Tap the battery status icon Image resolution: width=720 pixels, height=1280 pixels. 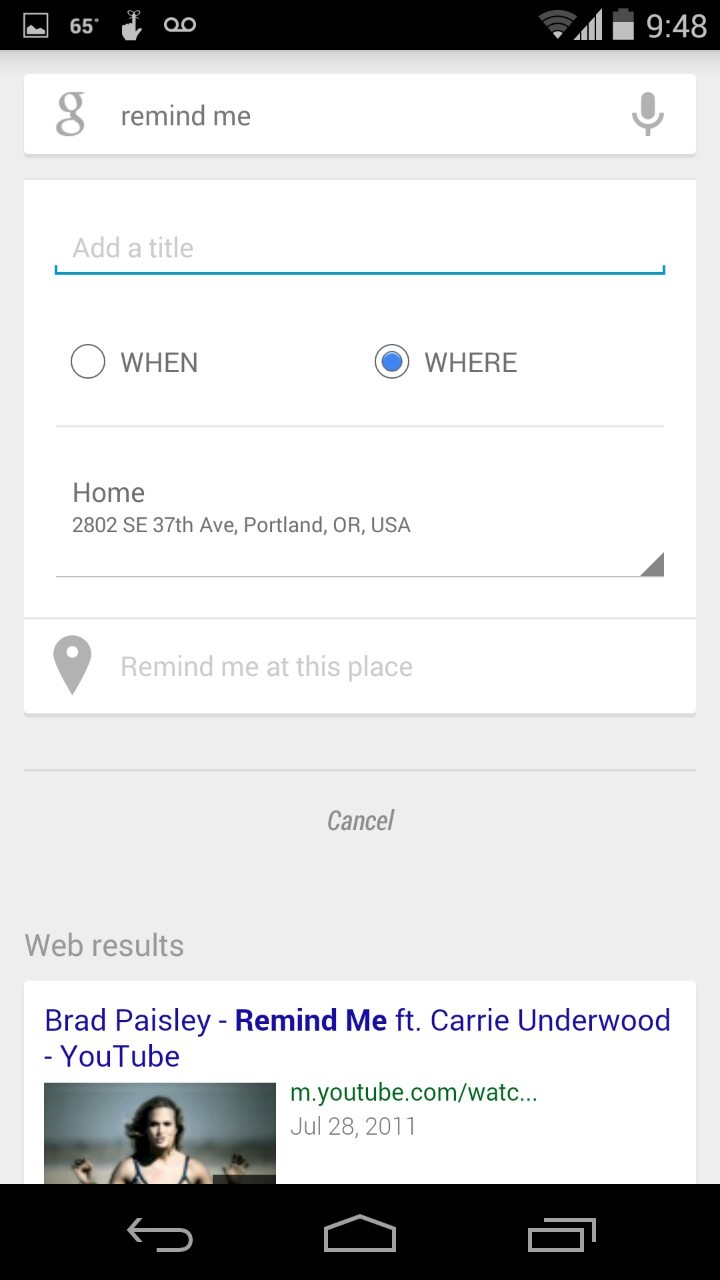(623, 24)
